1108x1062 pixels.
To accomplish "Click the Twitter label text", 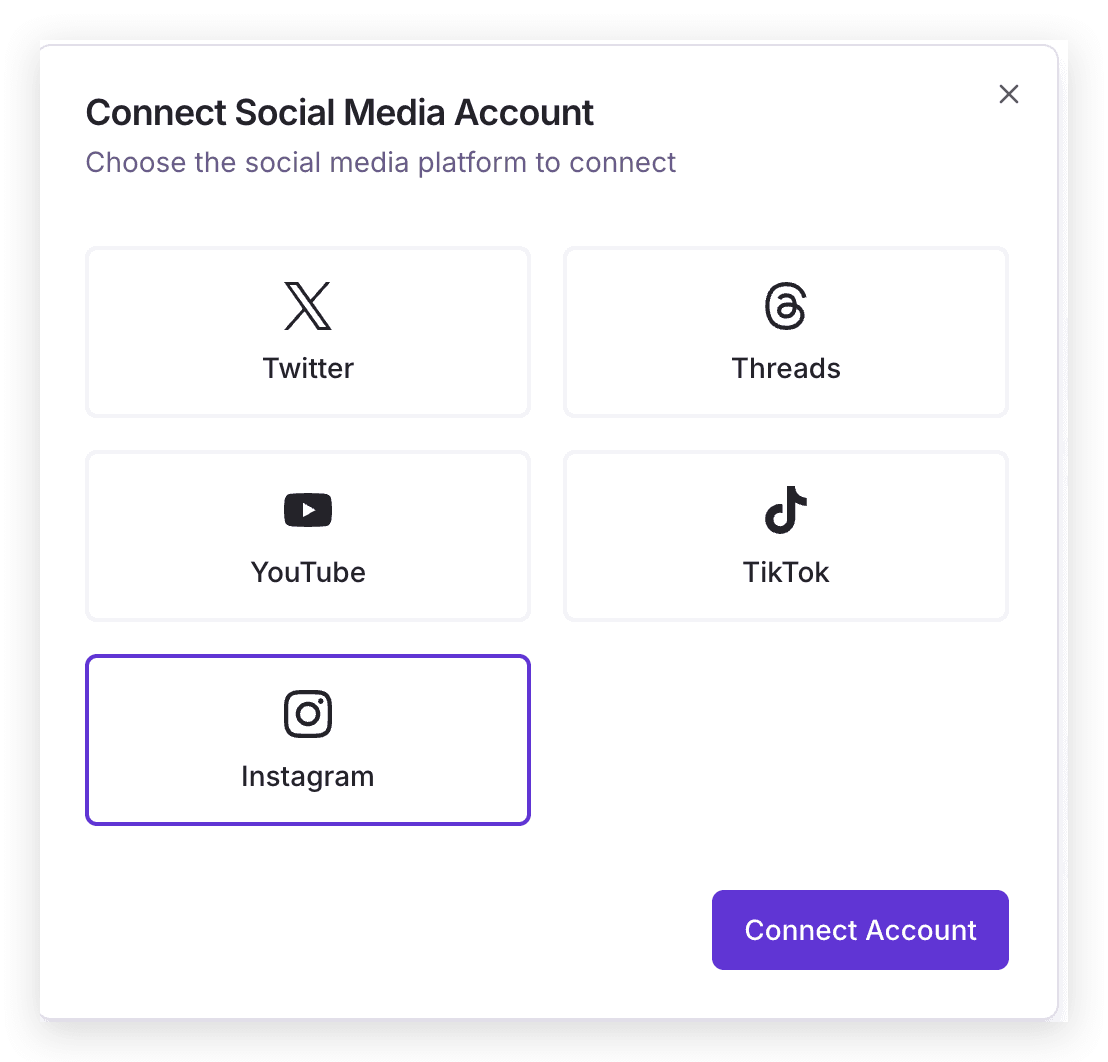I will pos(308,368).
